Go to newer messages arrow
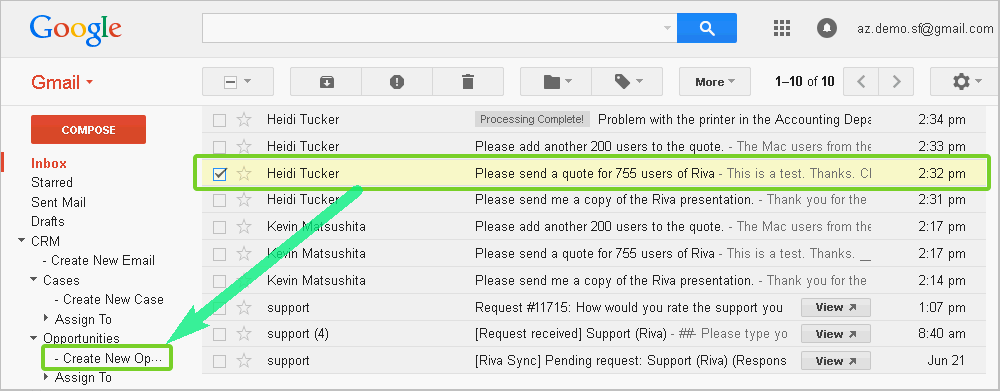The height and width of the screenshot is (391, 1000). (861, 82)
